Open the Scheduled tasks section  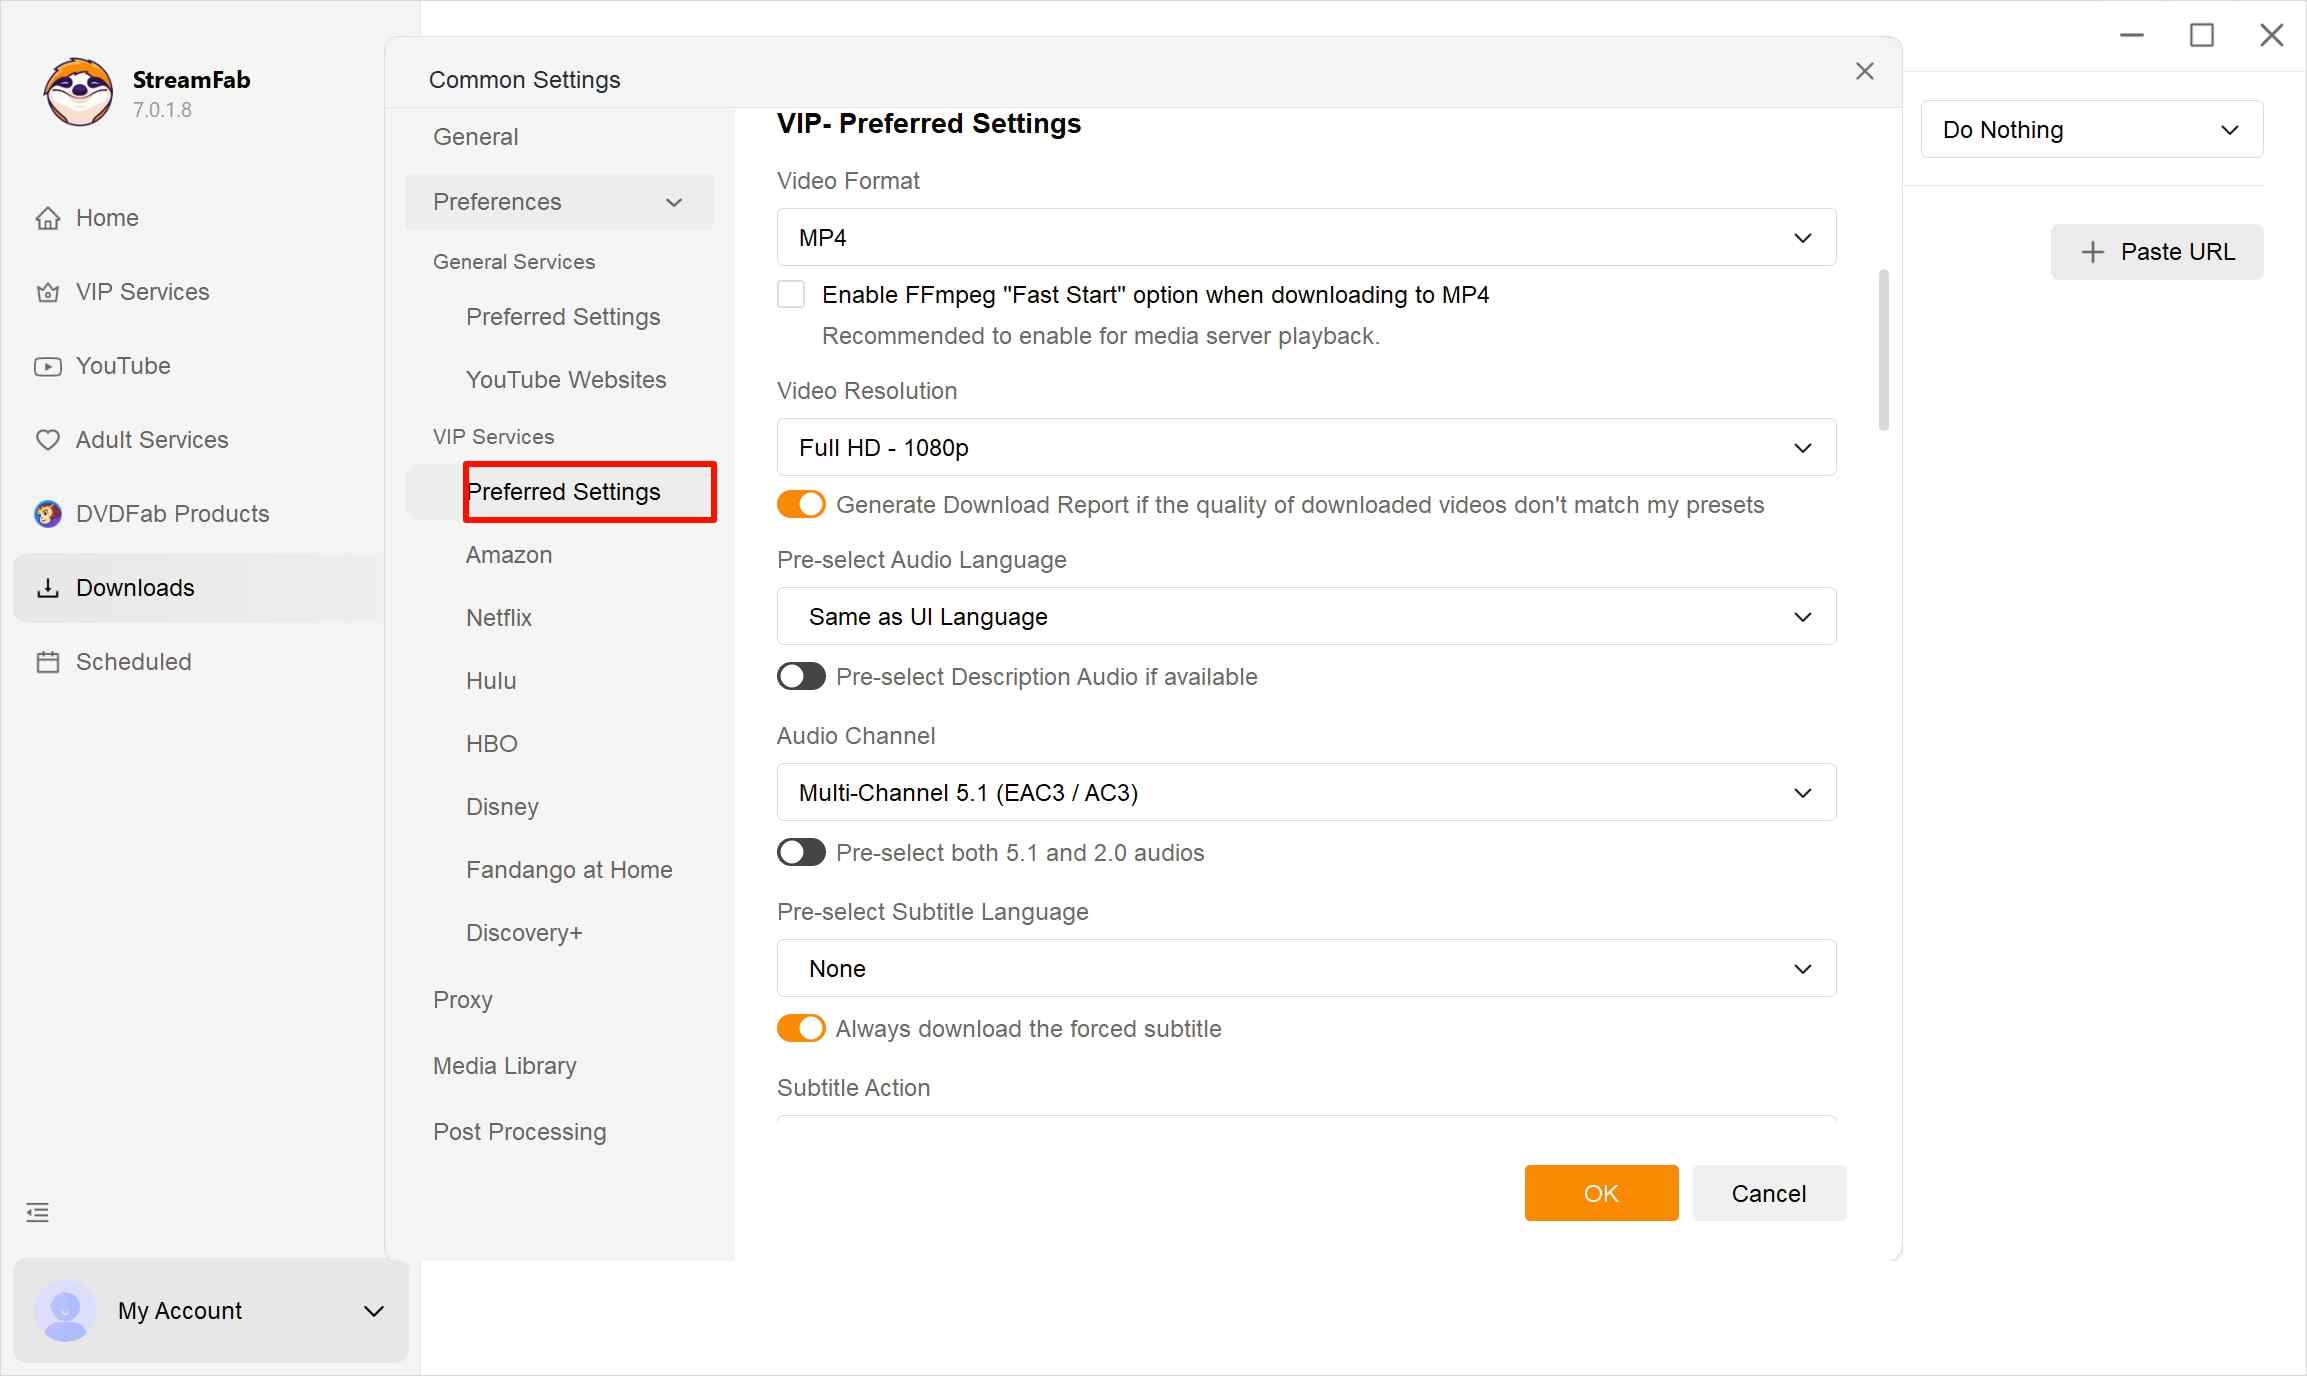tap(132, 661)
